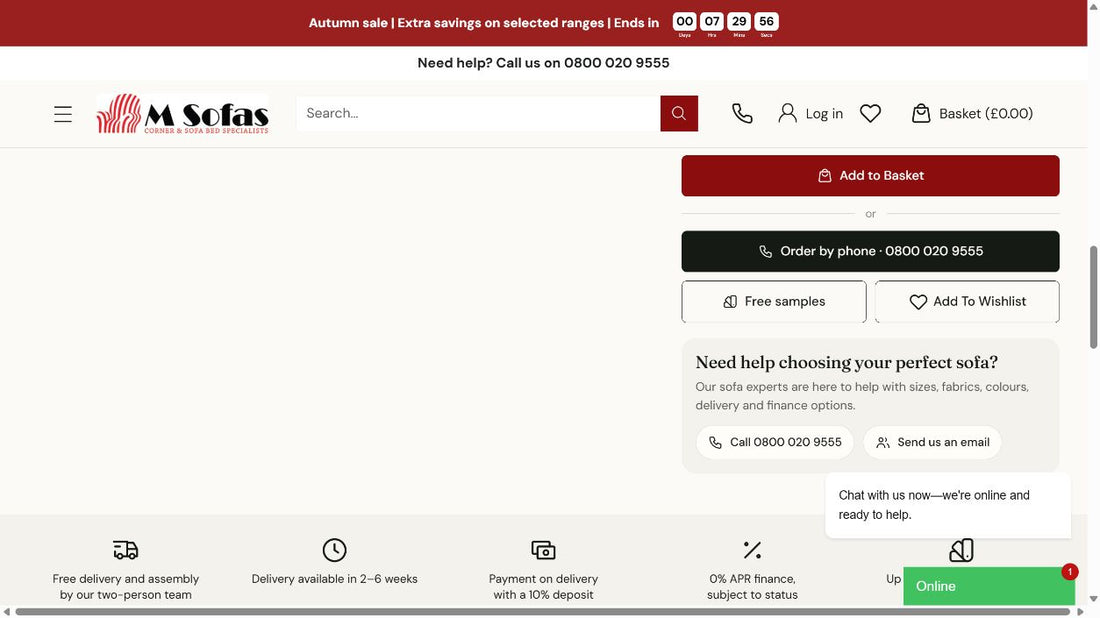Click the user account icon
This screenshot has width=1100, height=618.
tap(787, 114)
